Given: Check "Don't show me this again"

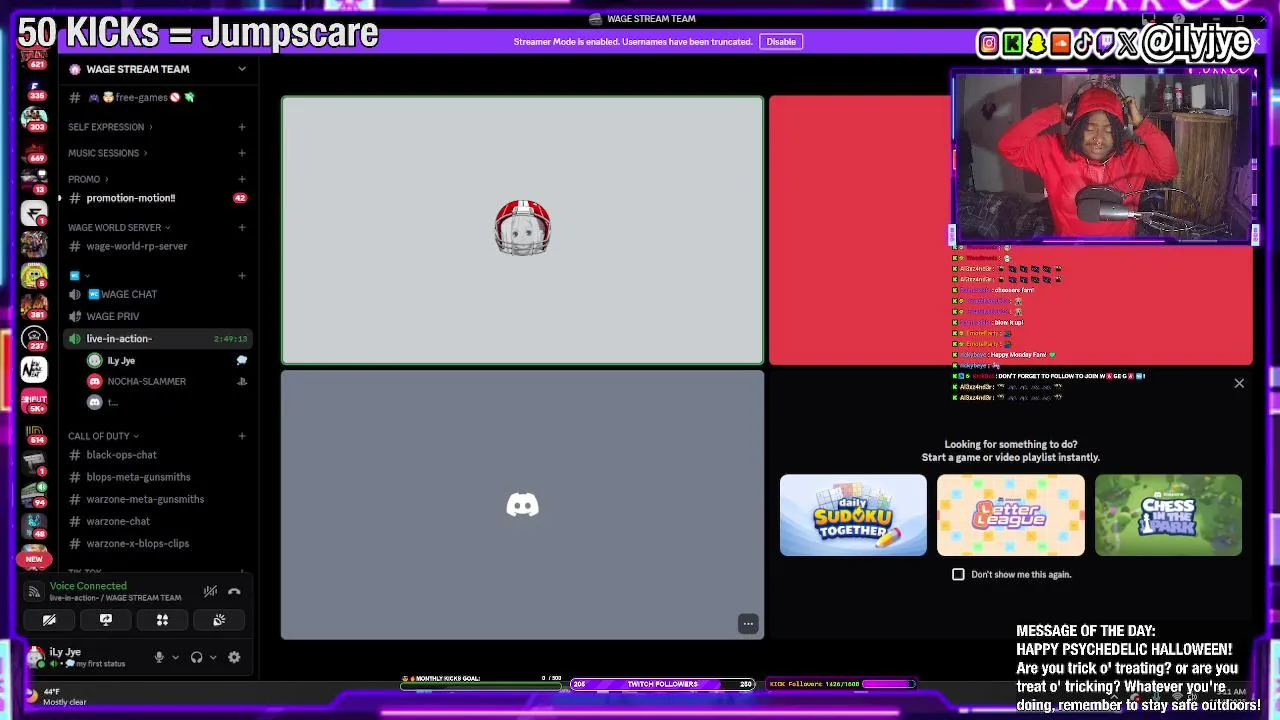Looking at the screenshot, I should click(x=958, y=574).
